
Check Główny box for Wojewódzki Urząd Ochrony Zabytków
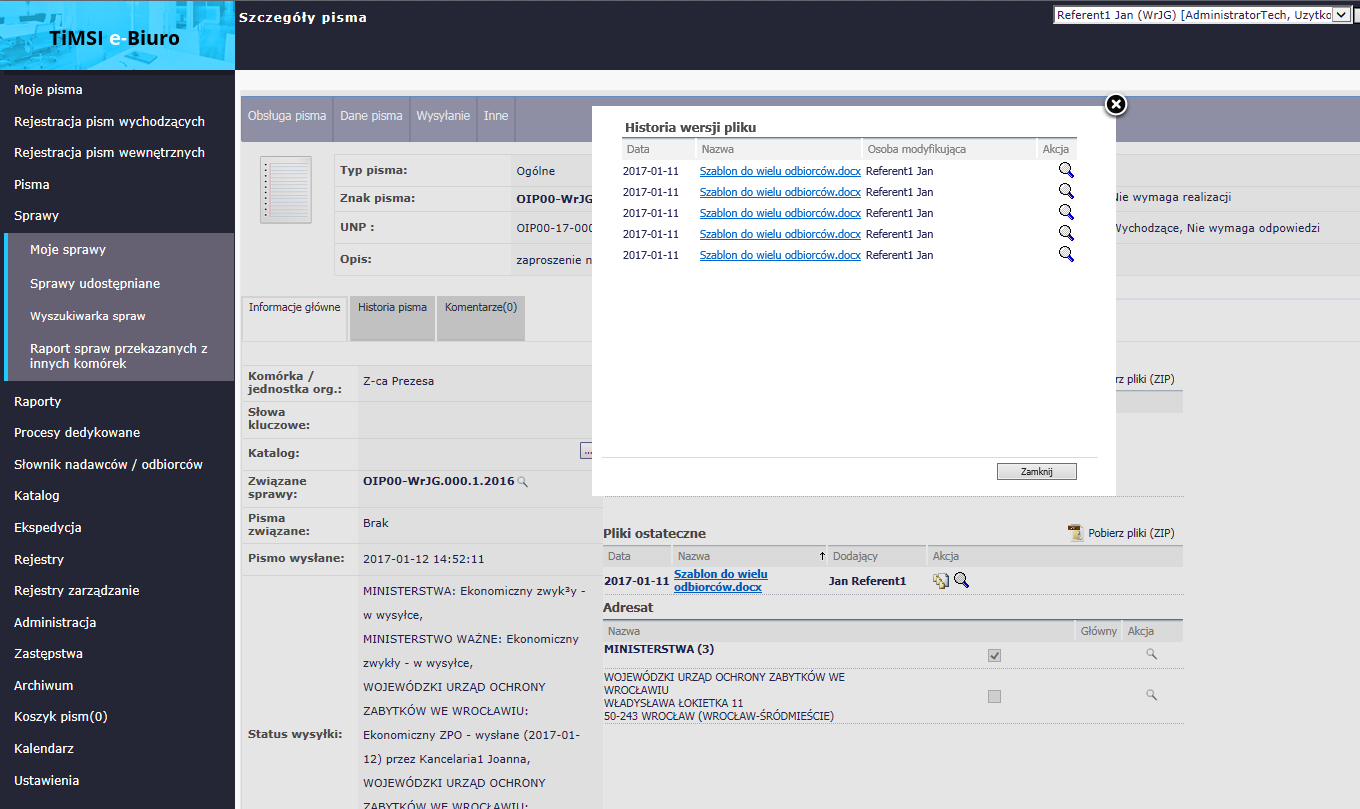point(994,696)
